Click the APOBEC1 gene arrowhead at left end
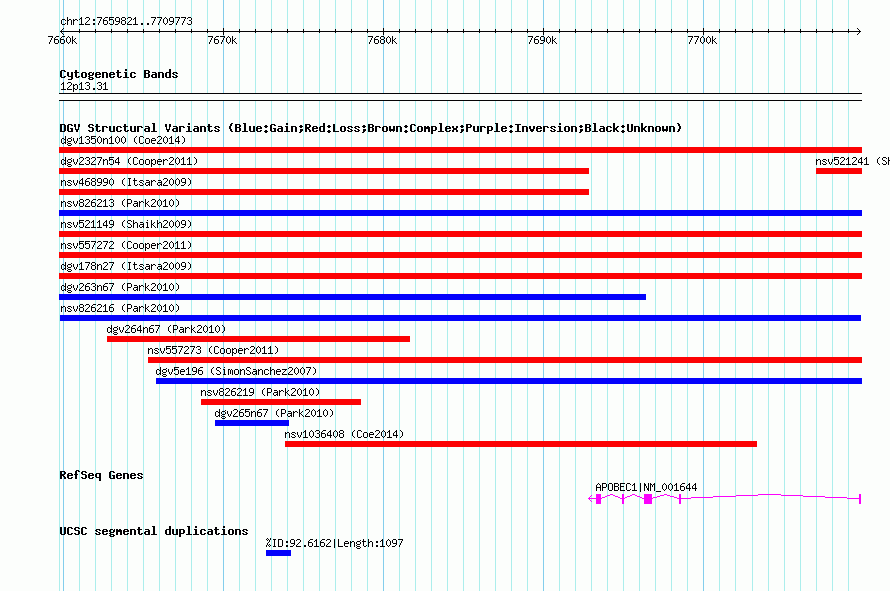The image size is (890, 591). 591,499
